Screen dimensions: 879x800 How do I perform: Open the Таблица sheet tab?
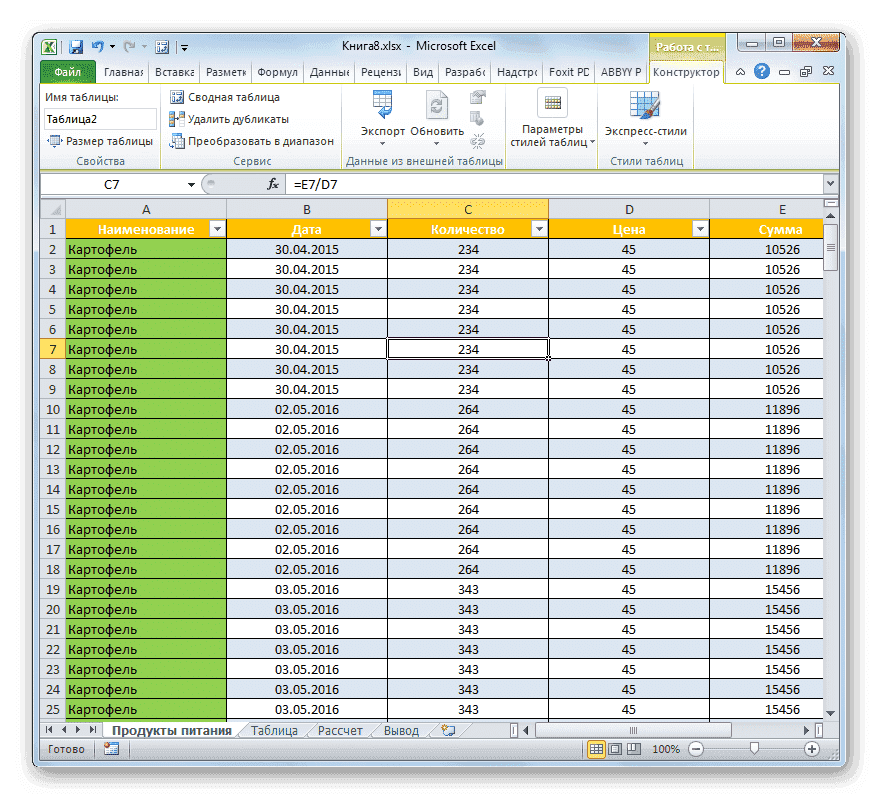[272, 730]
